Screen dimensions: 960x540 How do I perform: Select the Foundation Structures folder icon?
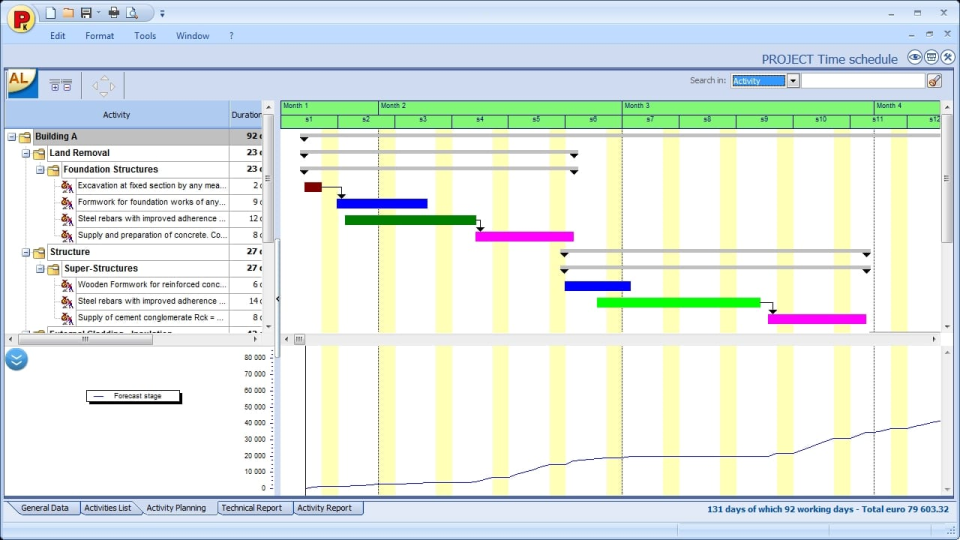53,170
